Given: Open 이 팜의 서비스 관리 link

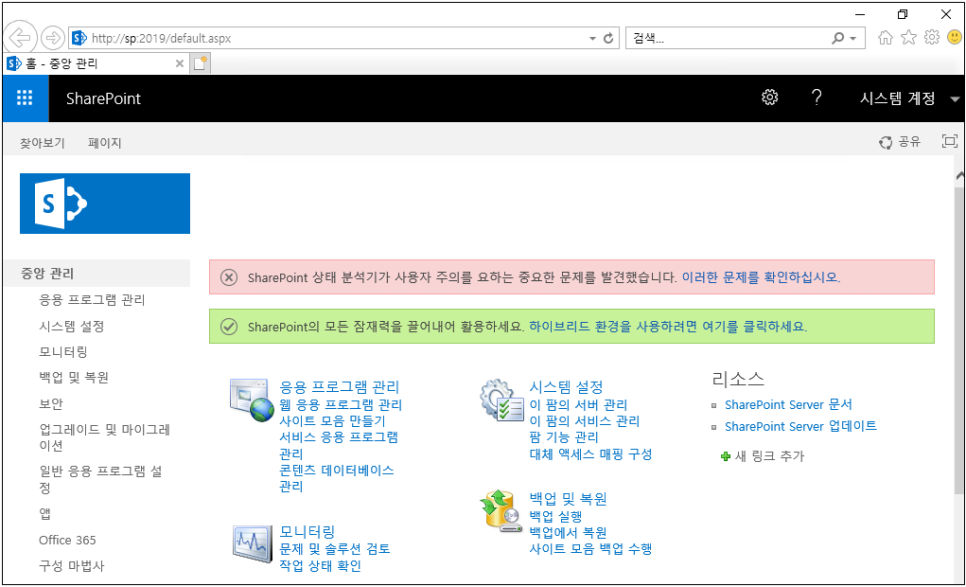Looking at the screenshot, I should (x=585, y=421).
